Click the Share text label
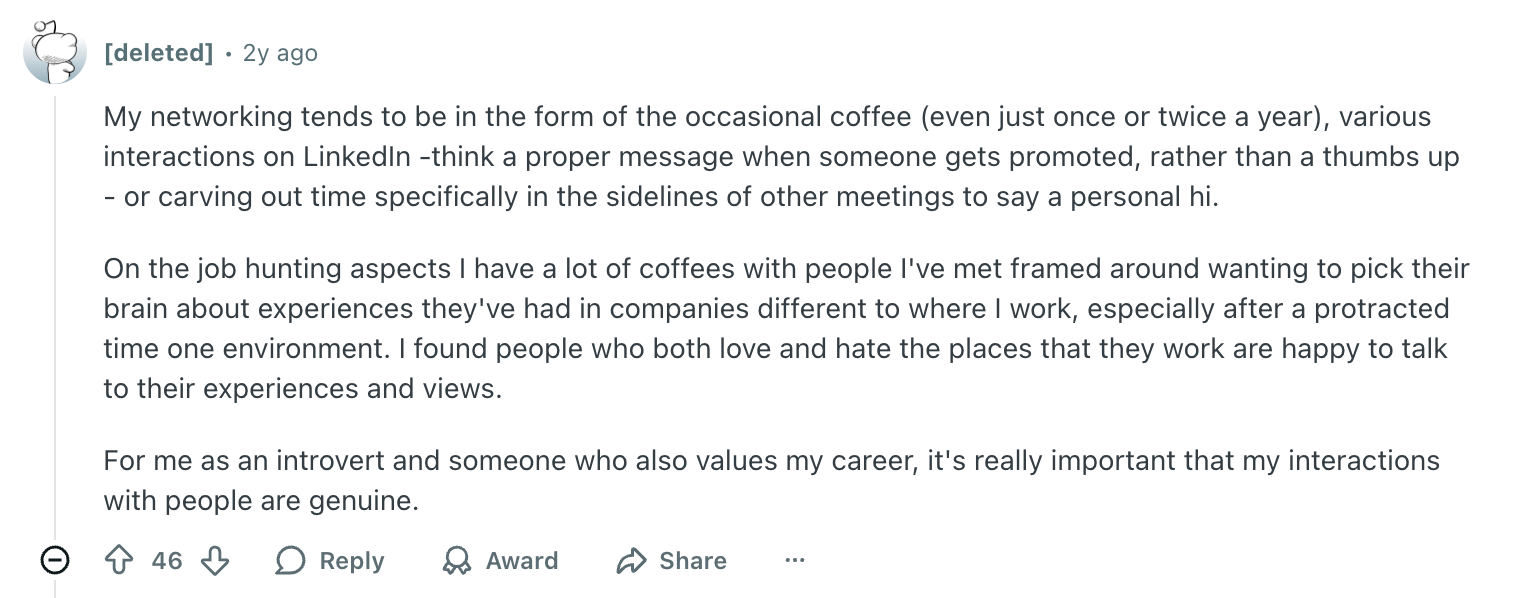 (x=693, y=561)
